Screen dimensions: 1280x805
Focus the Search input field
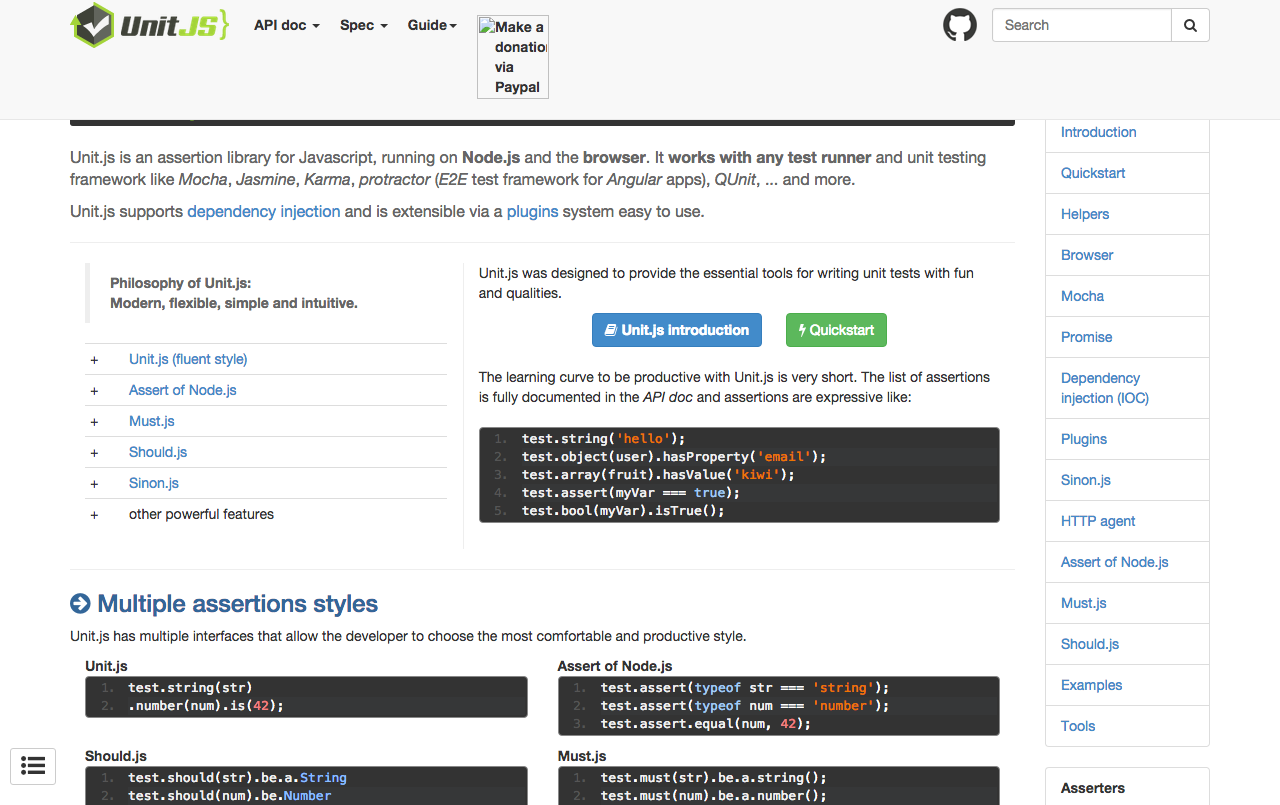(1081, 25)
